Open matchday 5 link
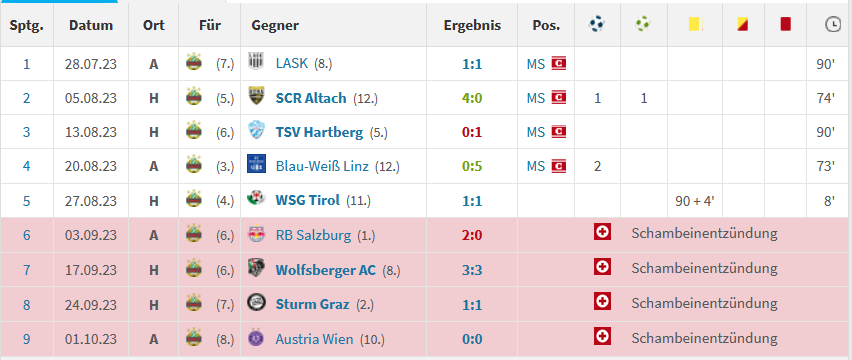852x360 pixels. tap(27, 201)
